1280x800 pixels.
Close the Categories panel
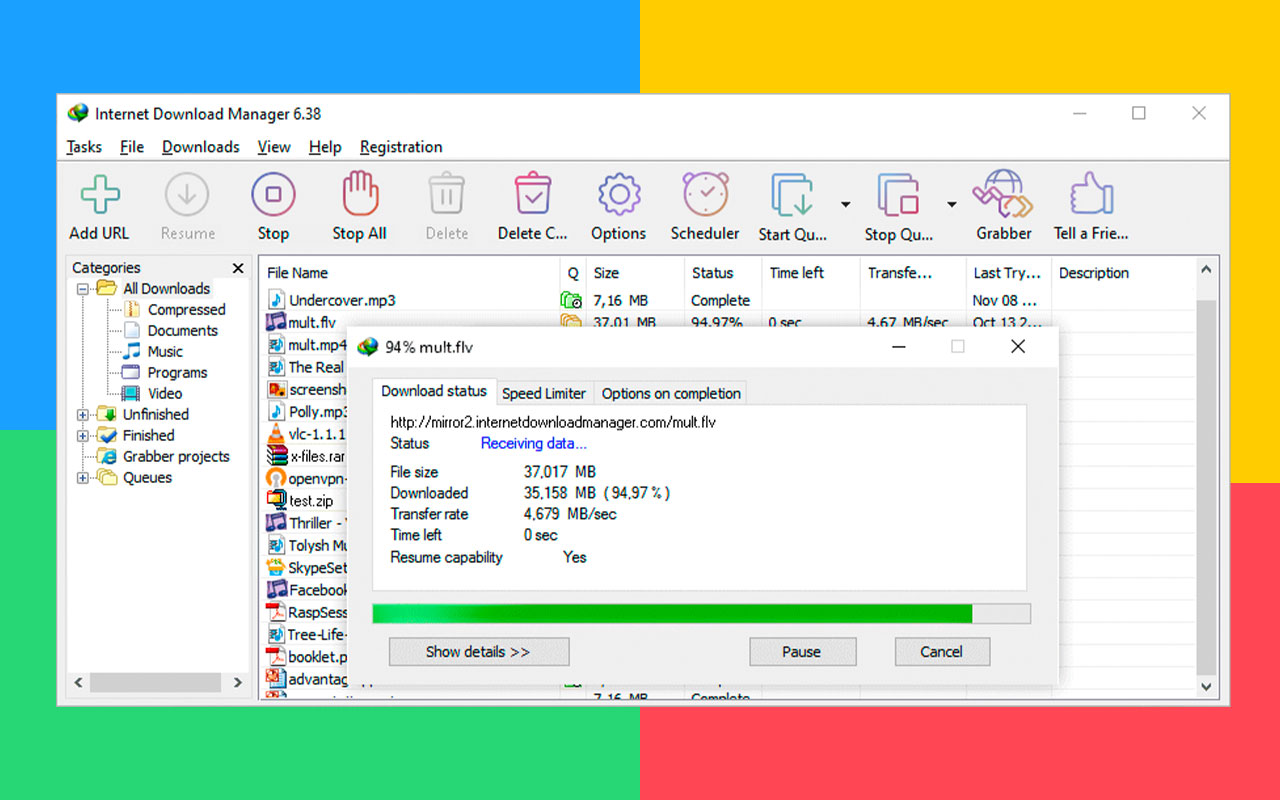point(238,268)
